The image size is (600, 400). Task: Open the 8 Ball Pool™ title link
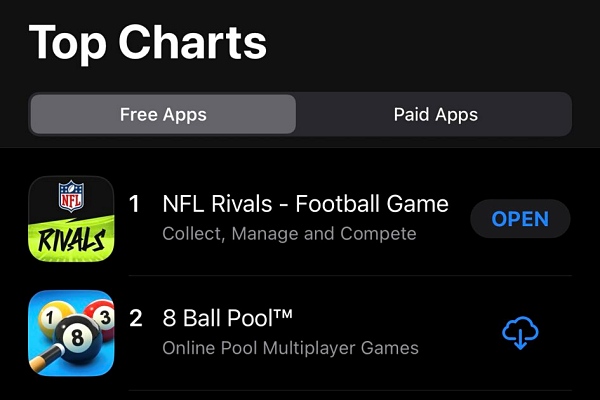[x=227, y=318]
